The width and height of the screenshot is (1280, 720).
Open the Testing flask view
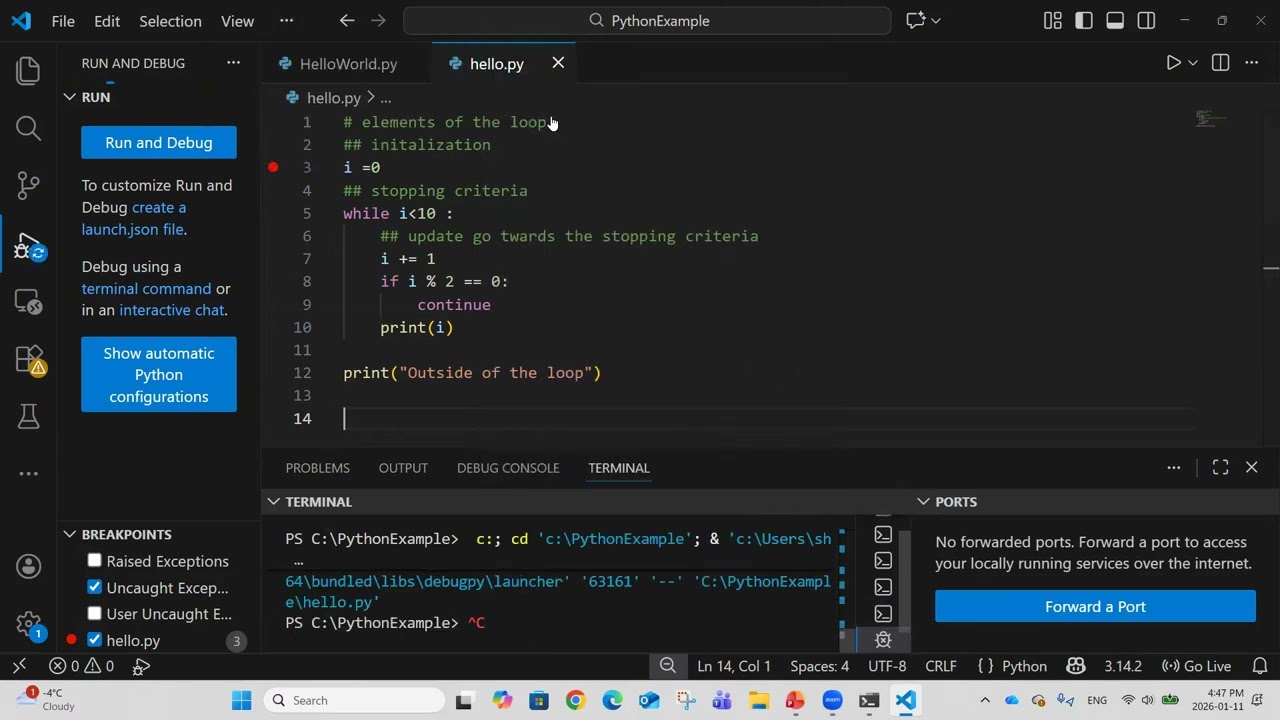[28, 416]
